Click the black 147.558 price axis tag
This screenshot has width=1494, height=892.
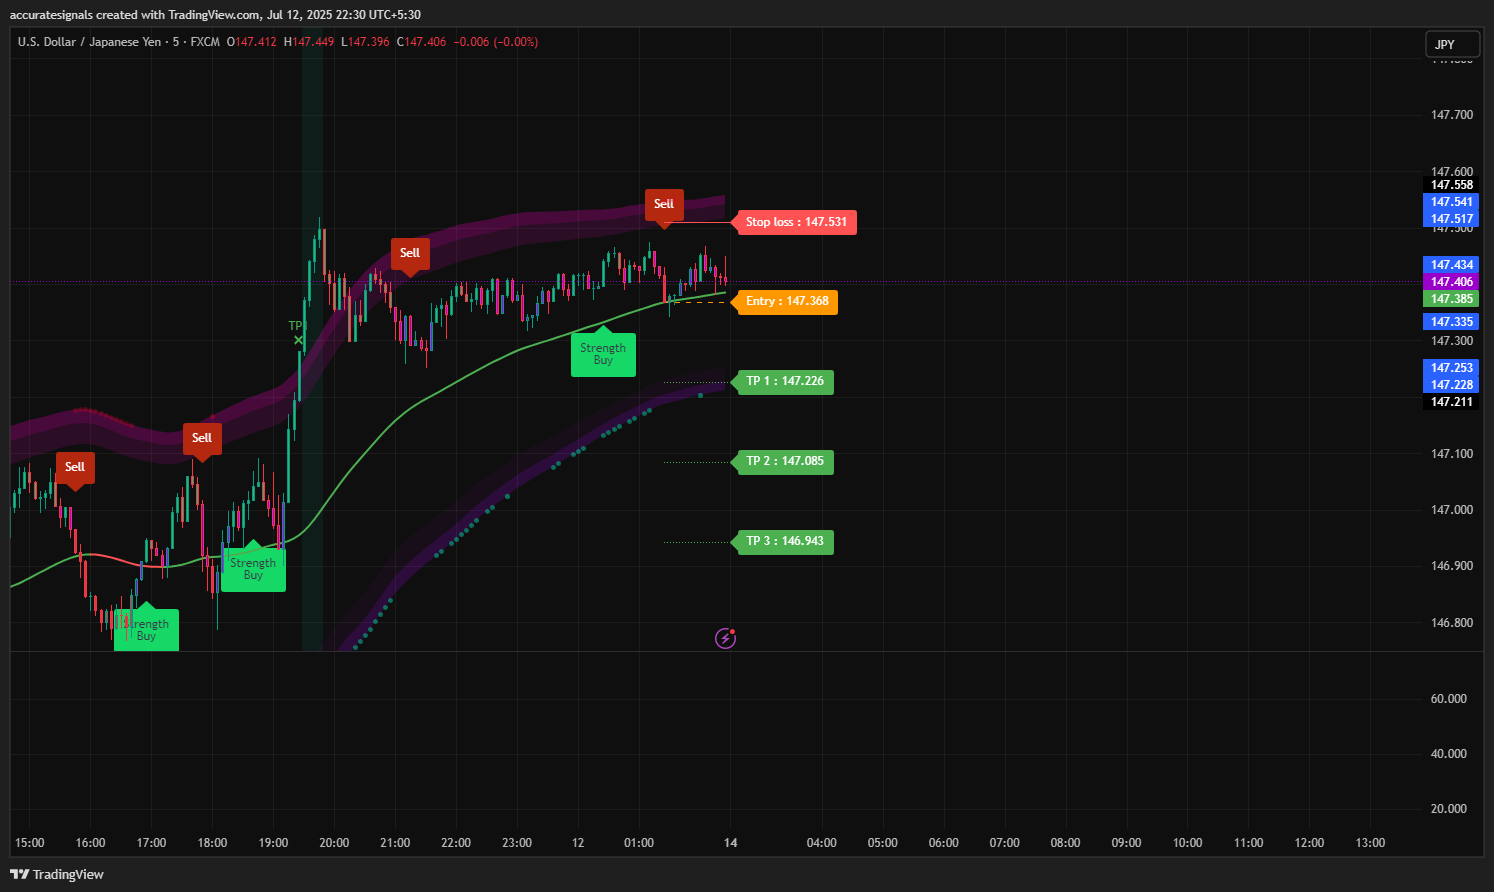point(1451,185)
